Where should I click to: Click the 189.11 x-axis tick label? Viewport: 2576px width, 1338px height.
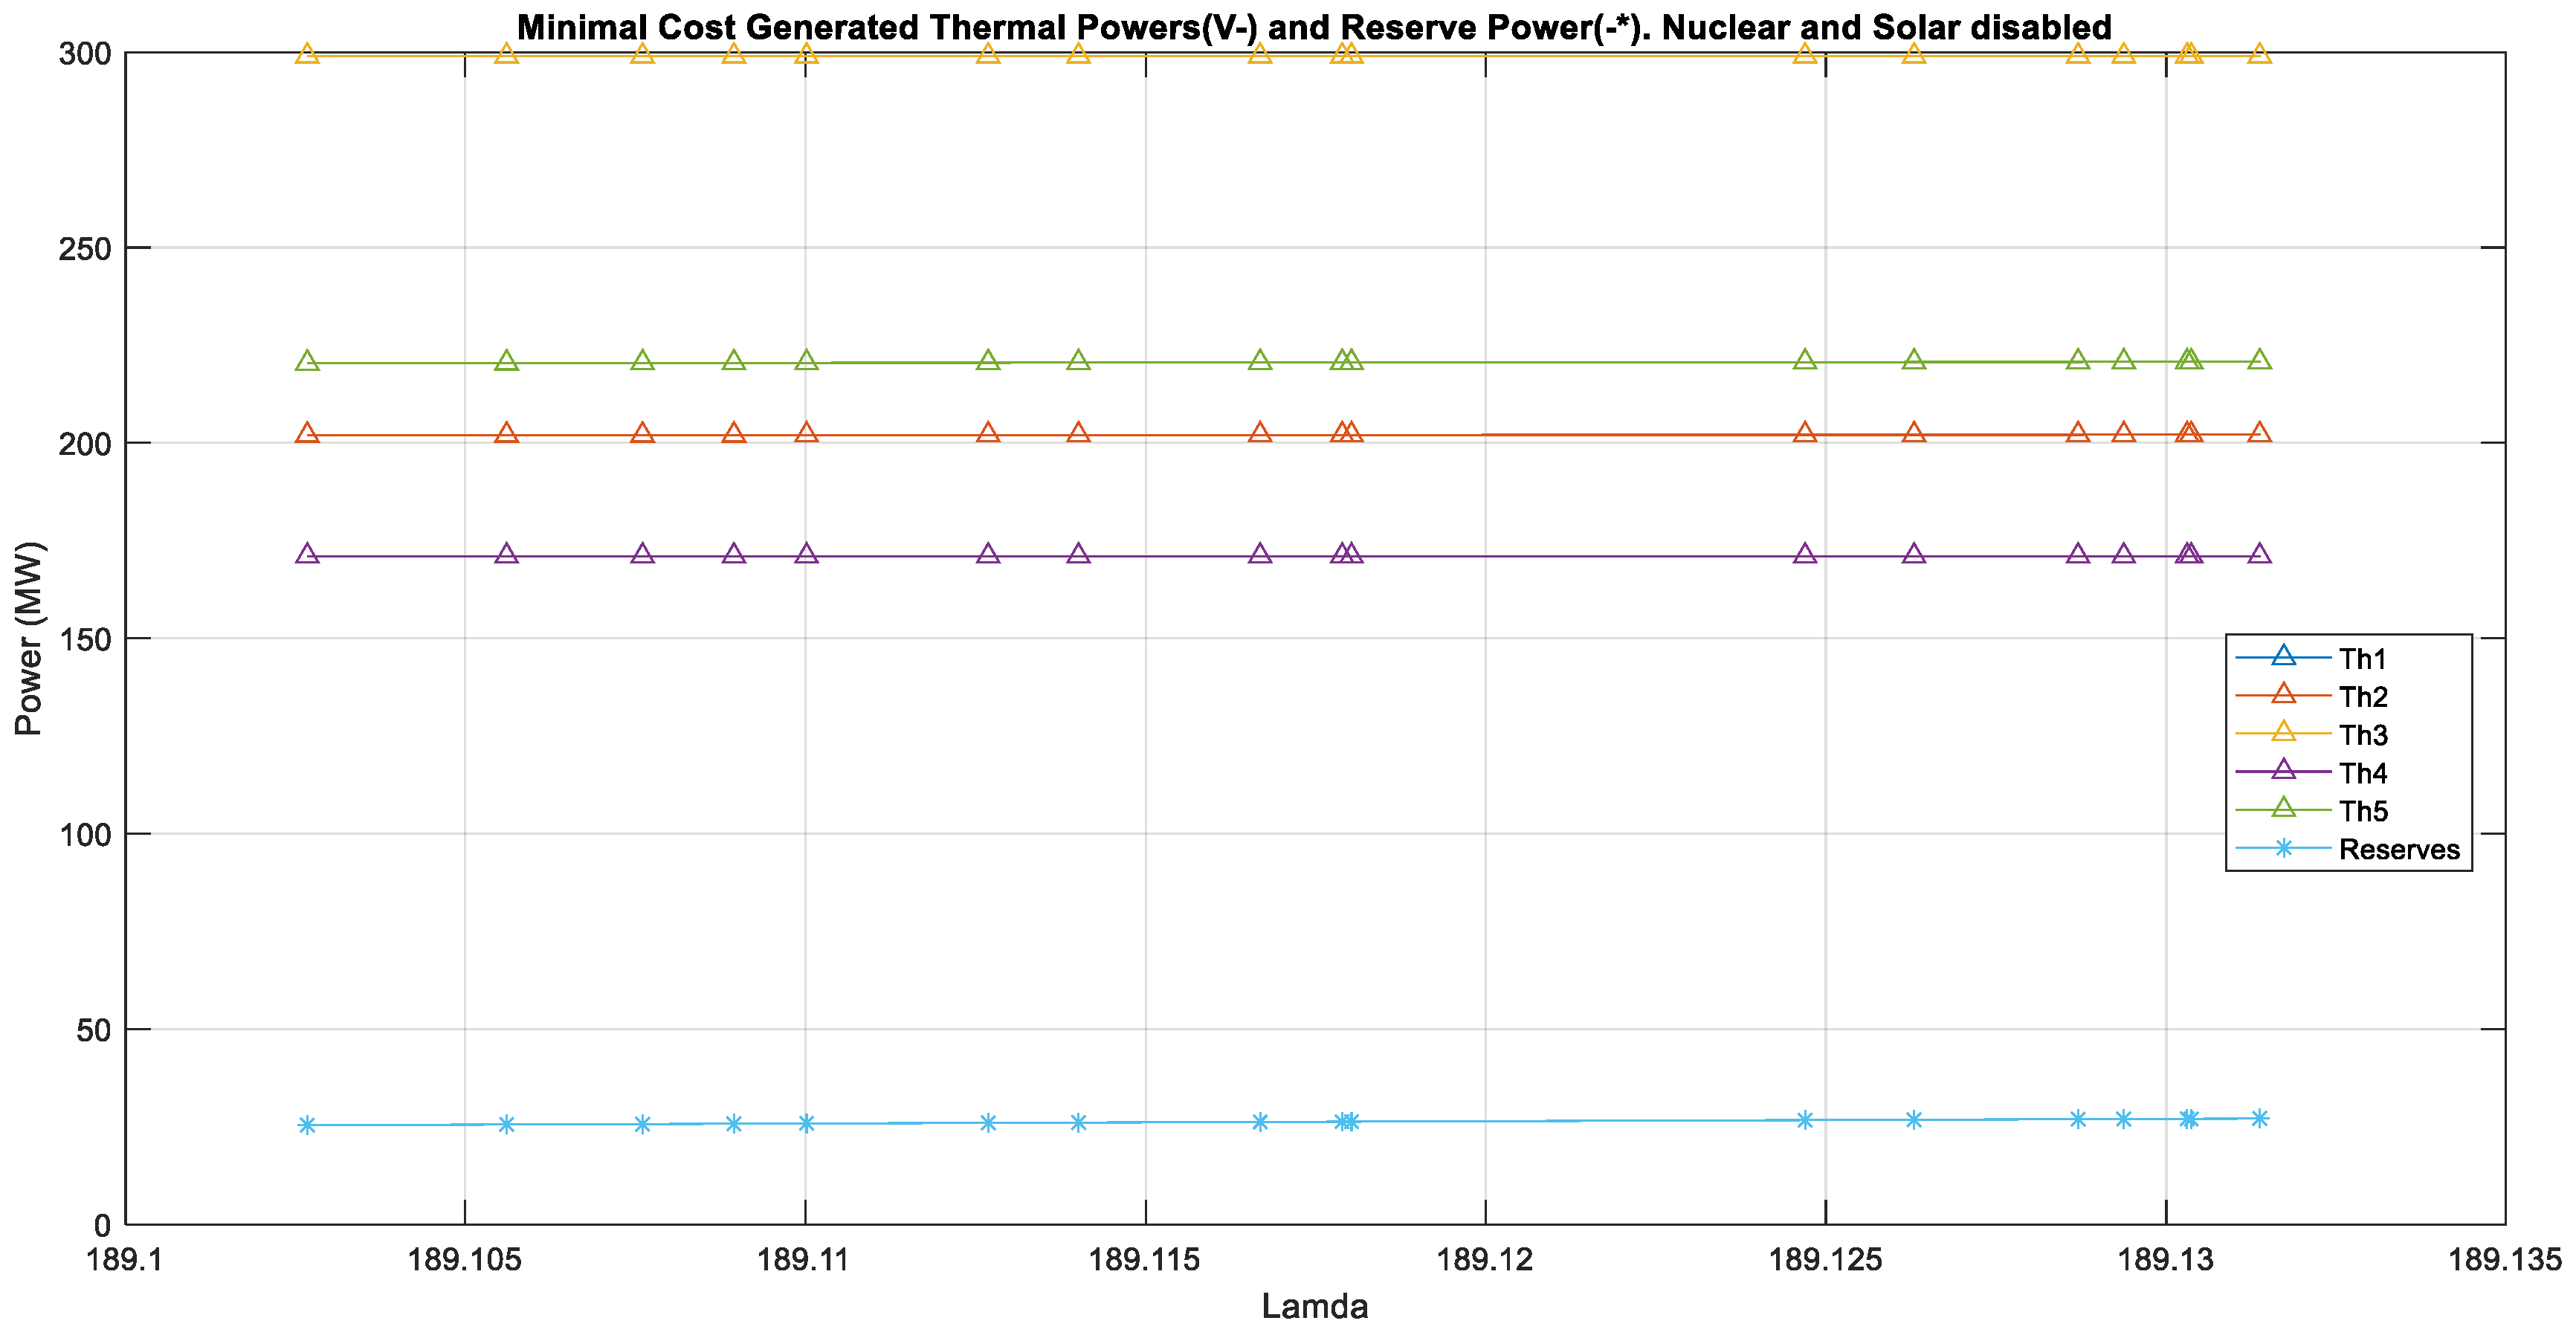pyautogui.click(x=804, y=1259)
